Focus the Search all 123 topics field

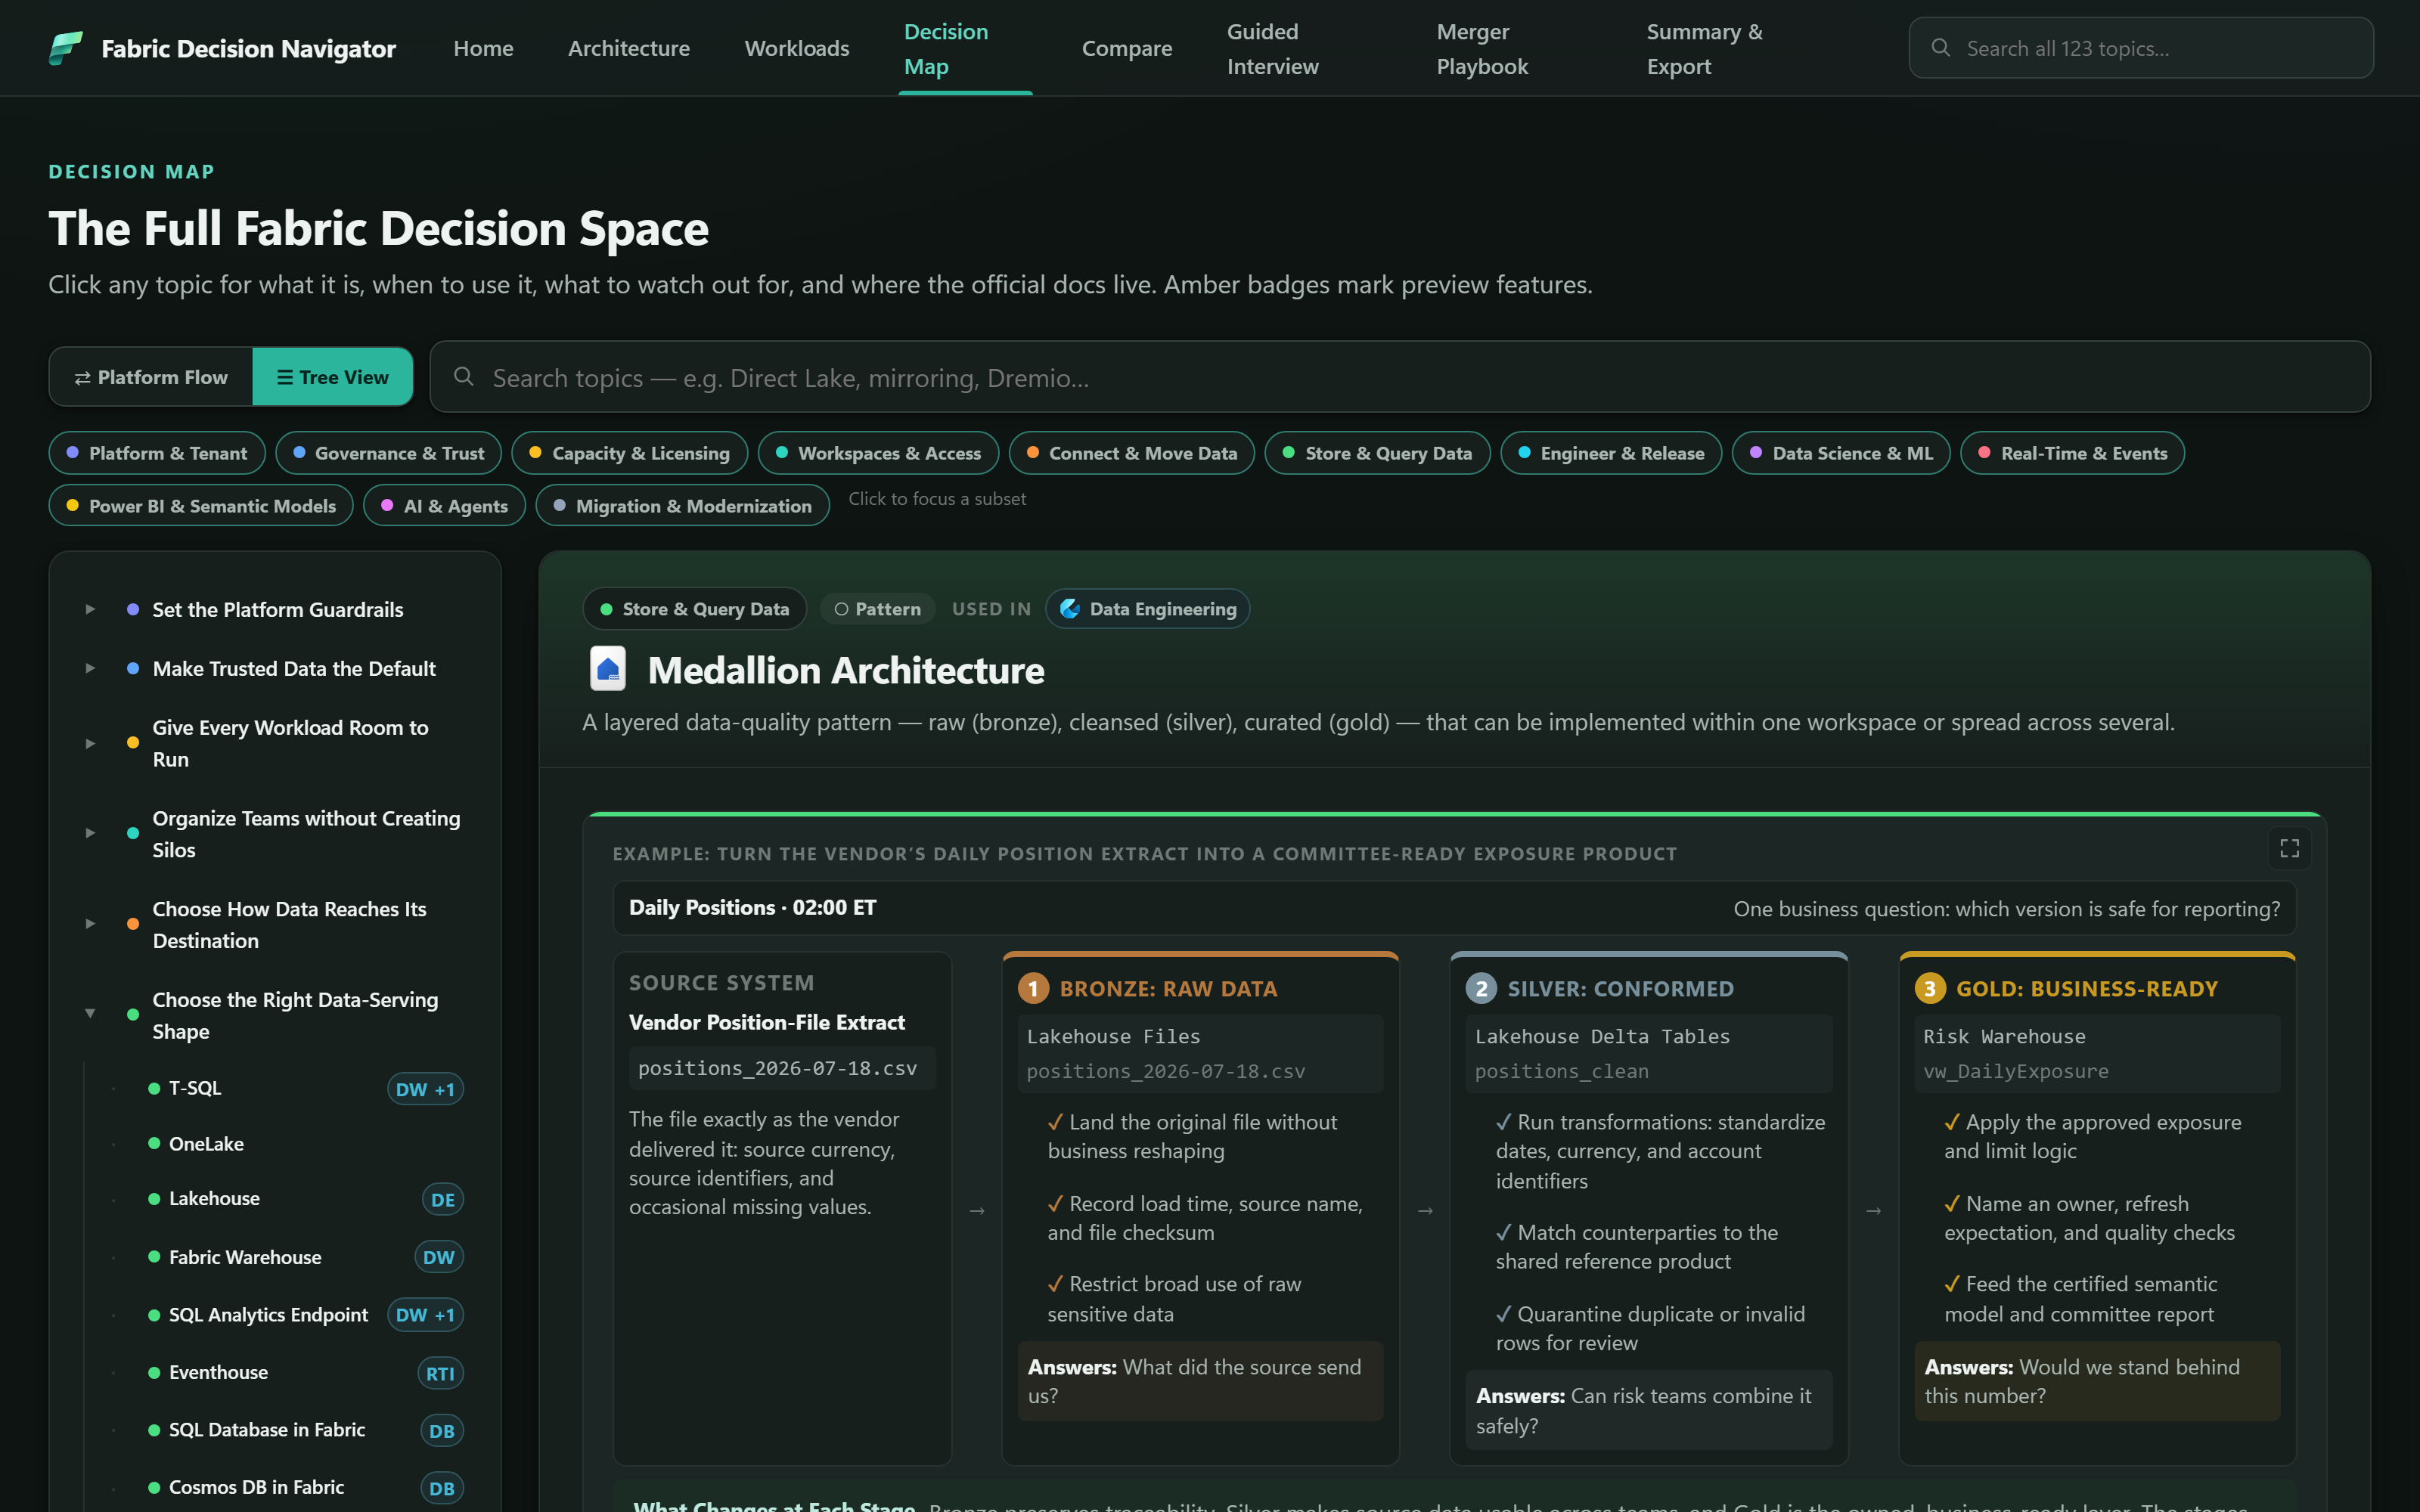click(2140, 48)
